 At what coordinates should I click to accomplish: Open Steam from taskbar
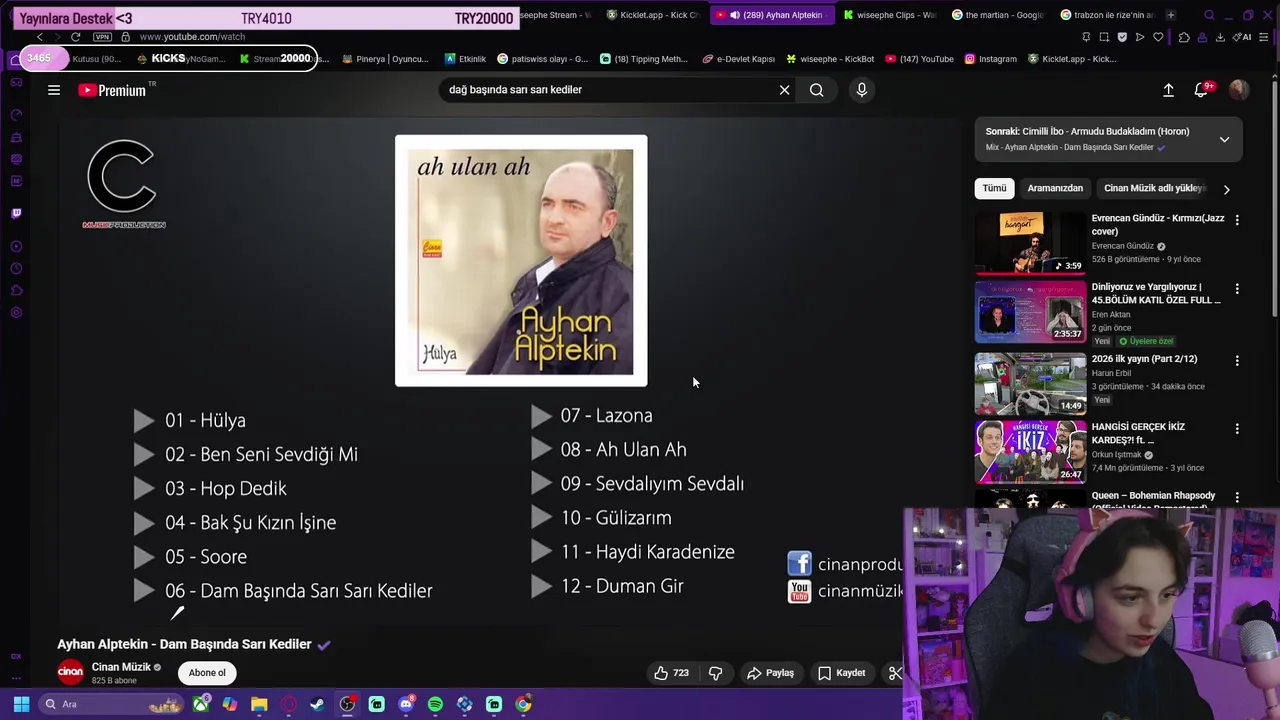(x=317, y=704)
